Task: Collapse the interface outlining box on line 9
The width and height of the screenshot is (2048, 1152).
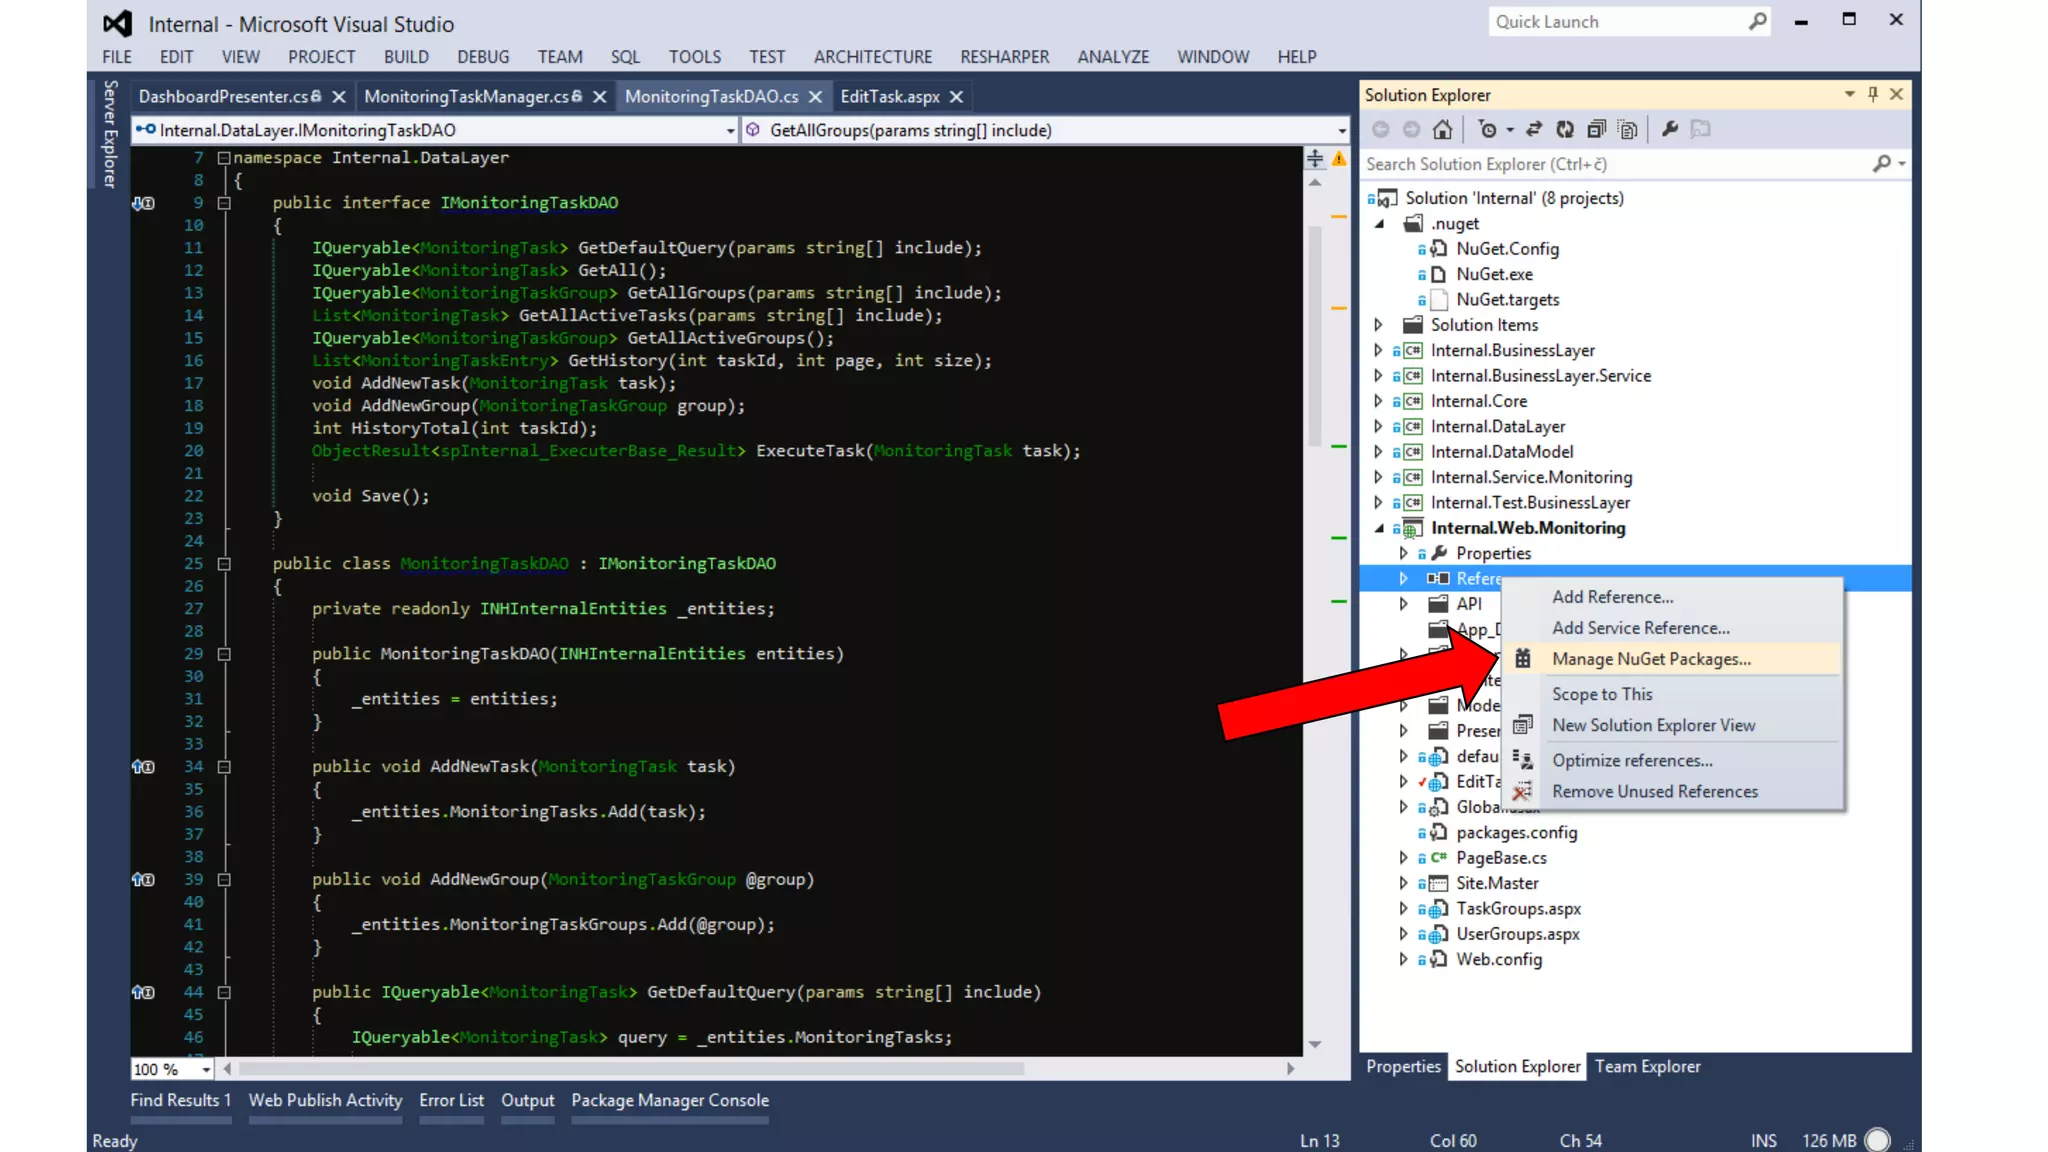Action: (224, 202)
